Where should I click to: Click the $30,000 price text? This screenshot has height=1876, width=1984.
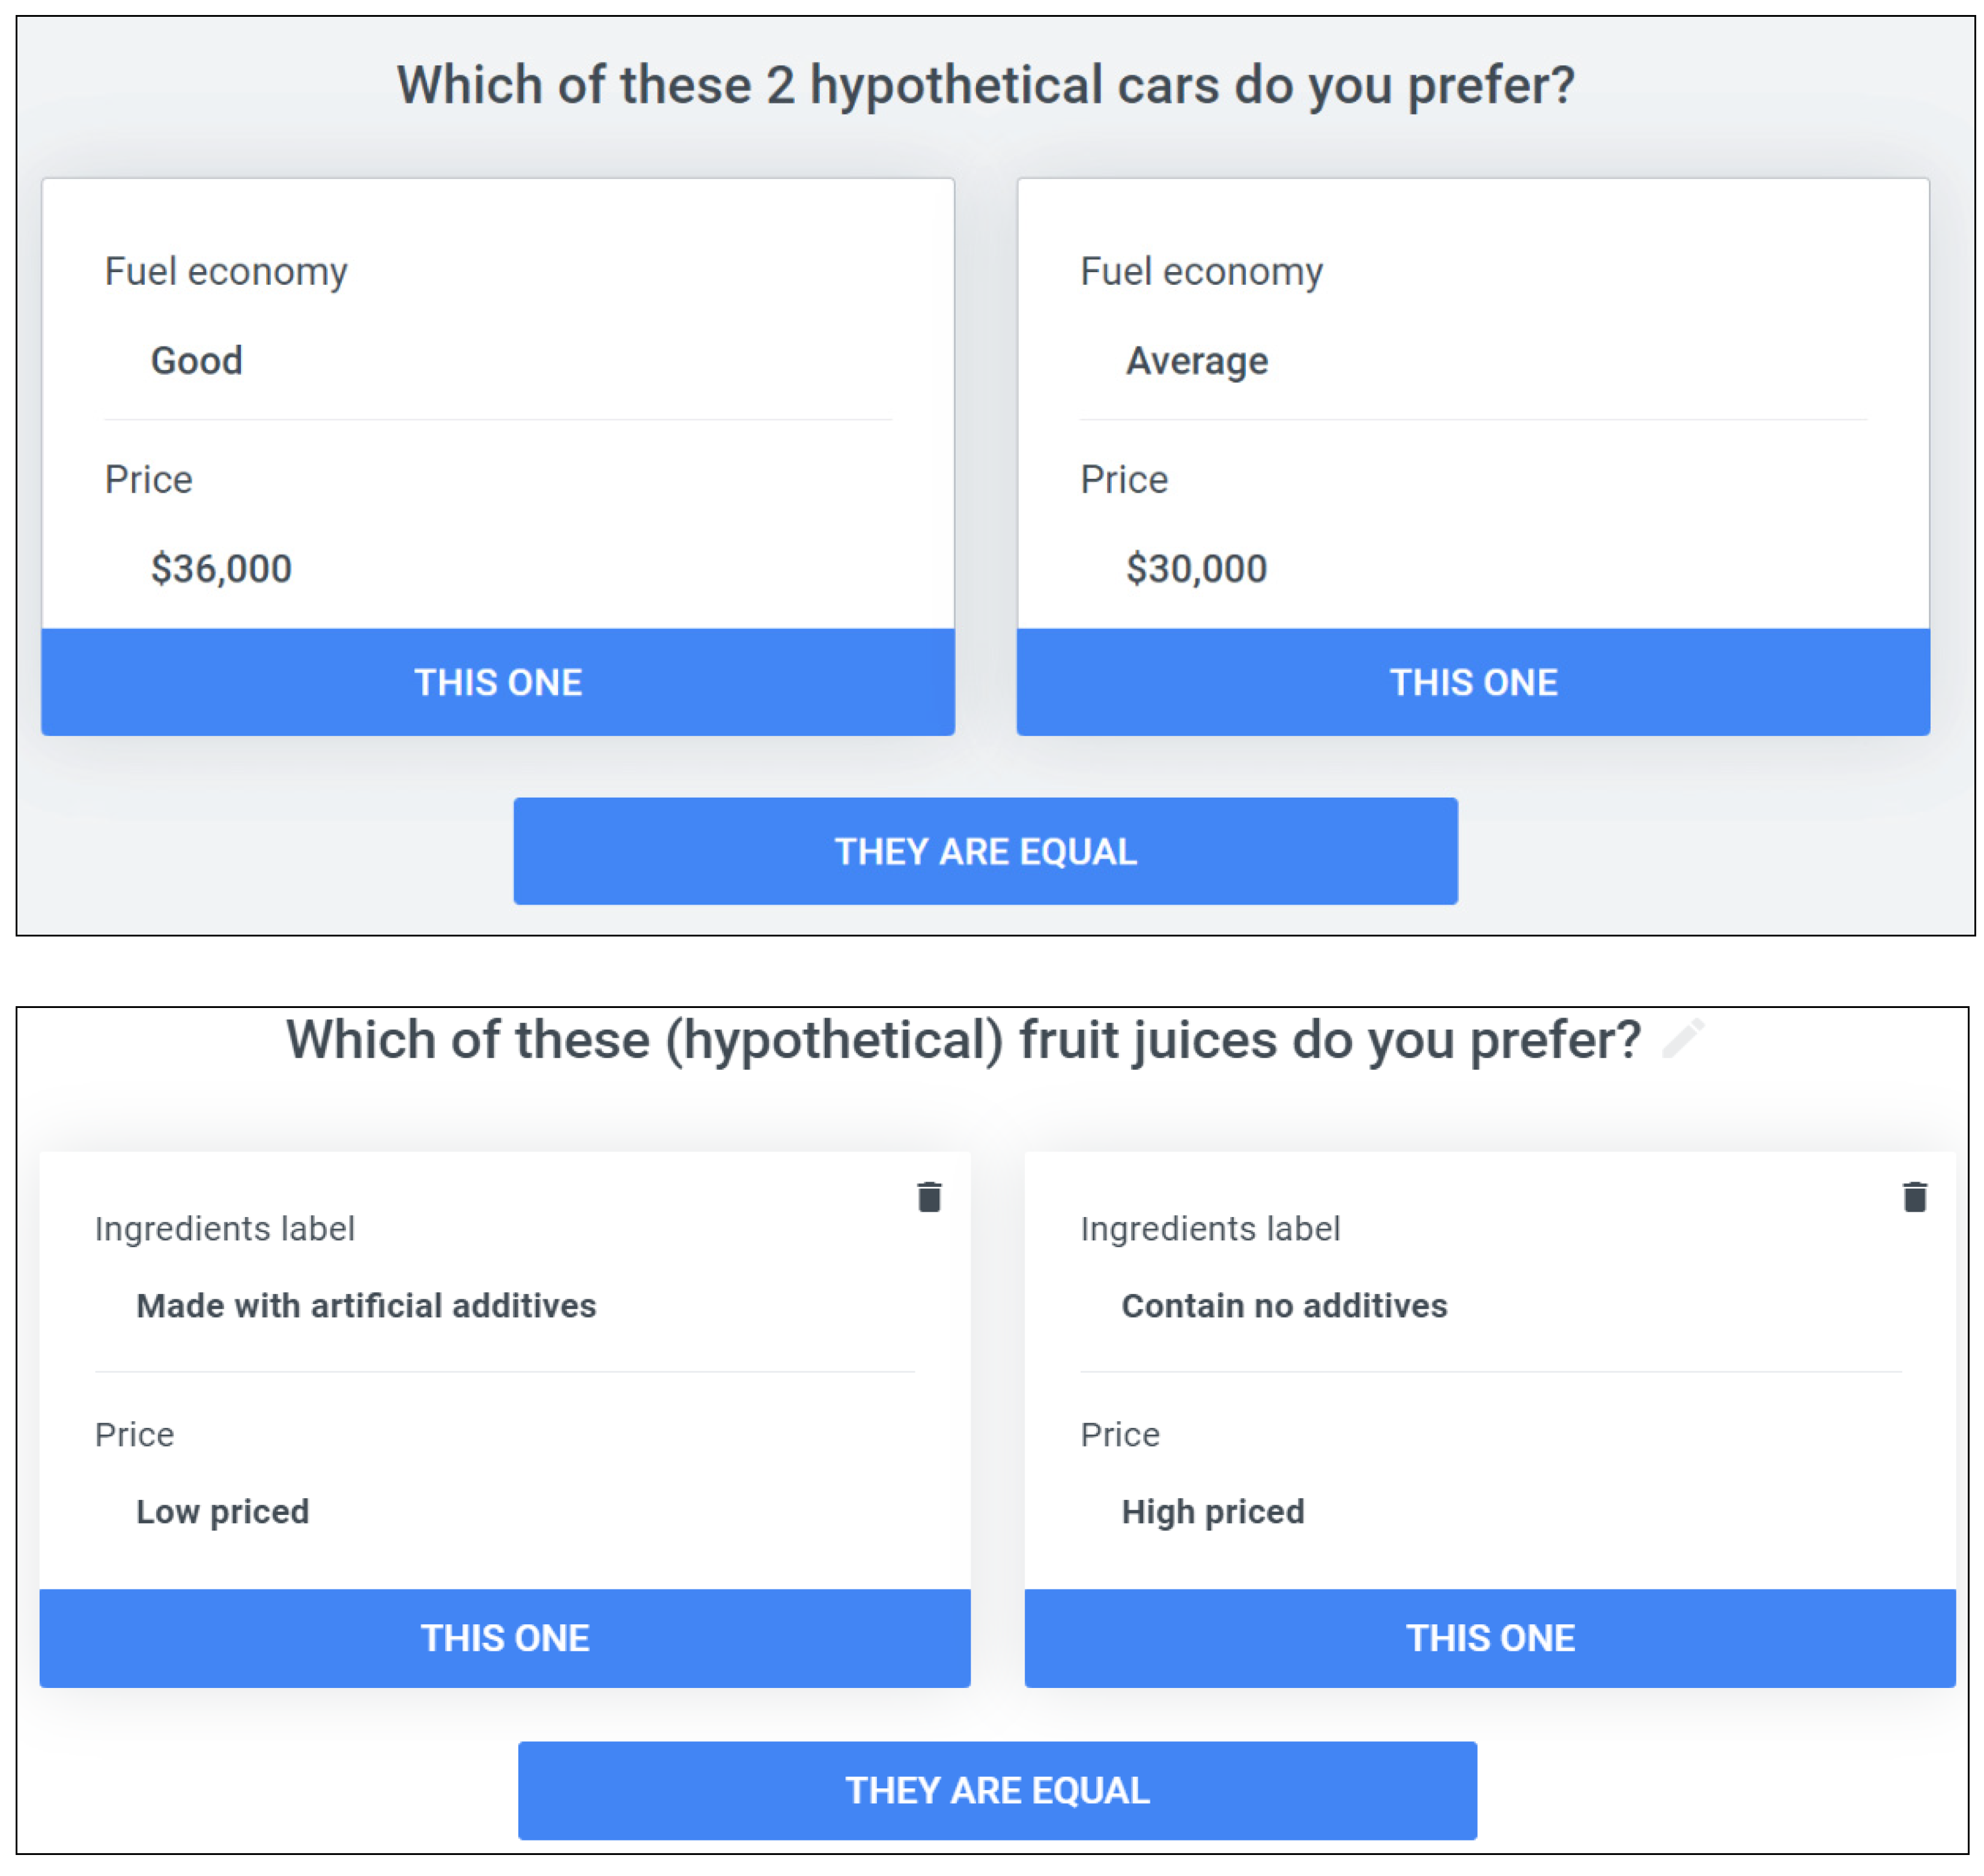coord(1196,569)
